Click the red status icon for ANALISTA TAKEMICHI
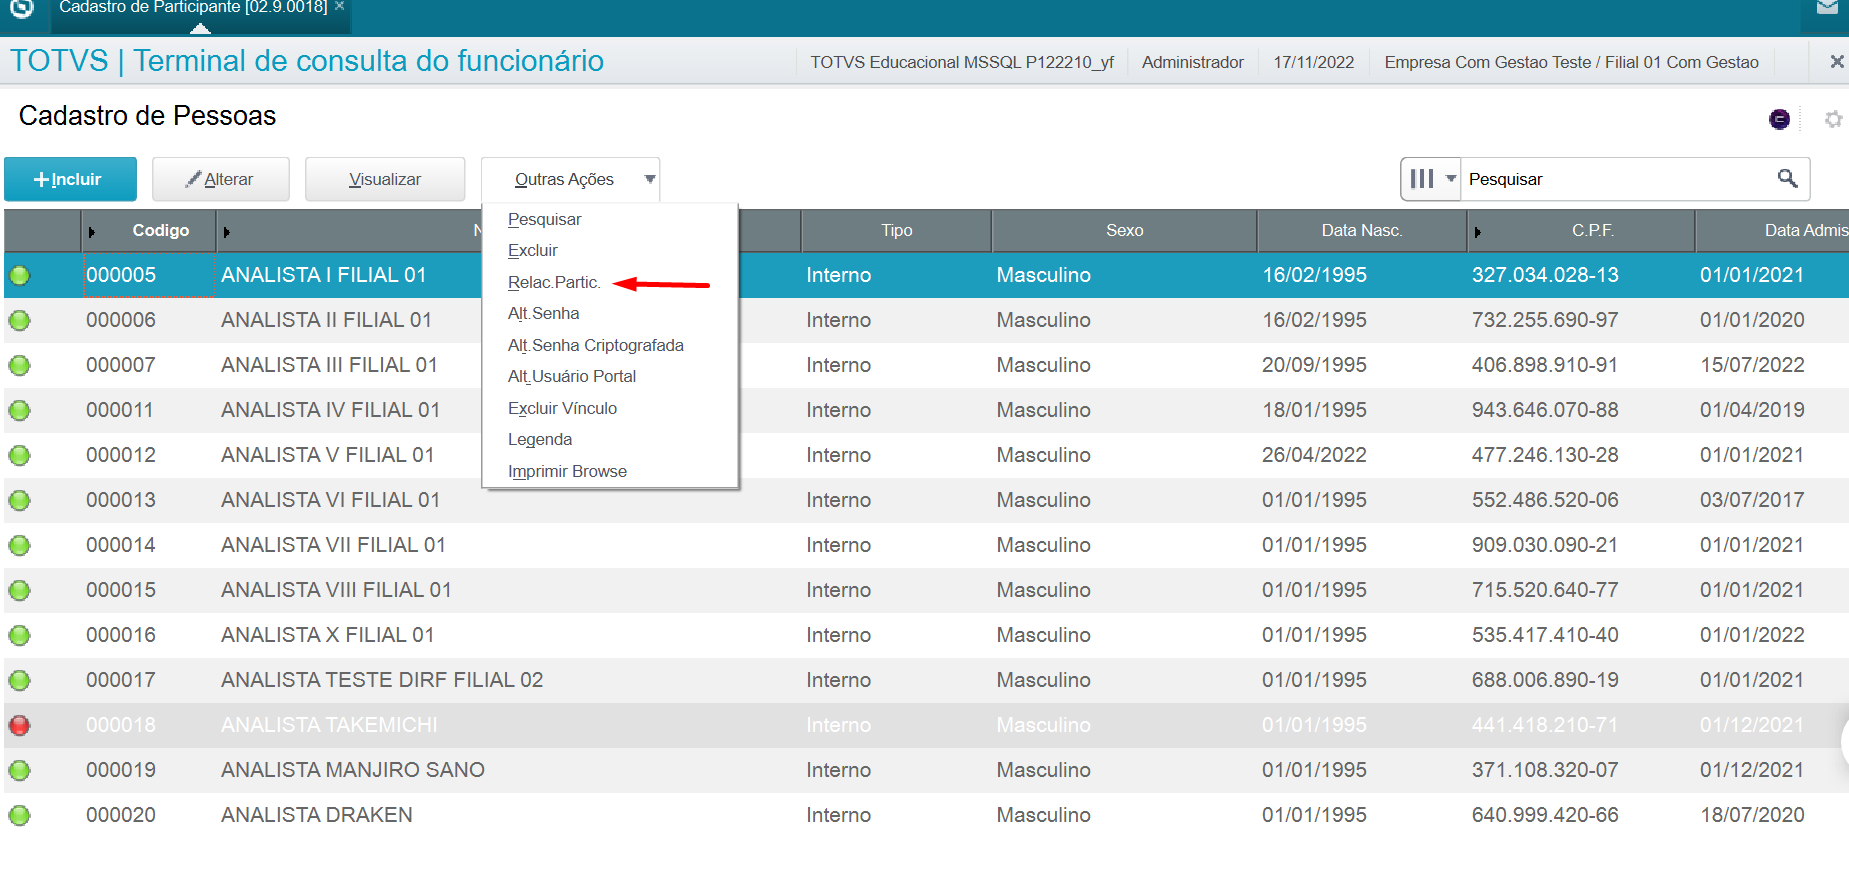 click(19, 725)
